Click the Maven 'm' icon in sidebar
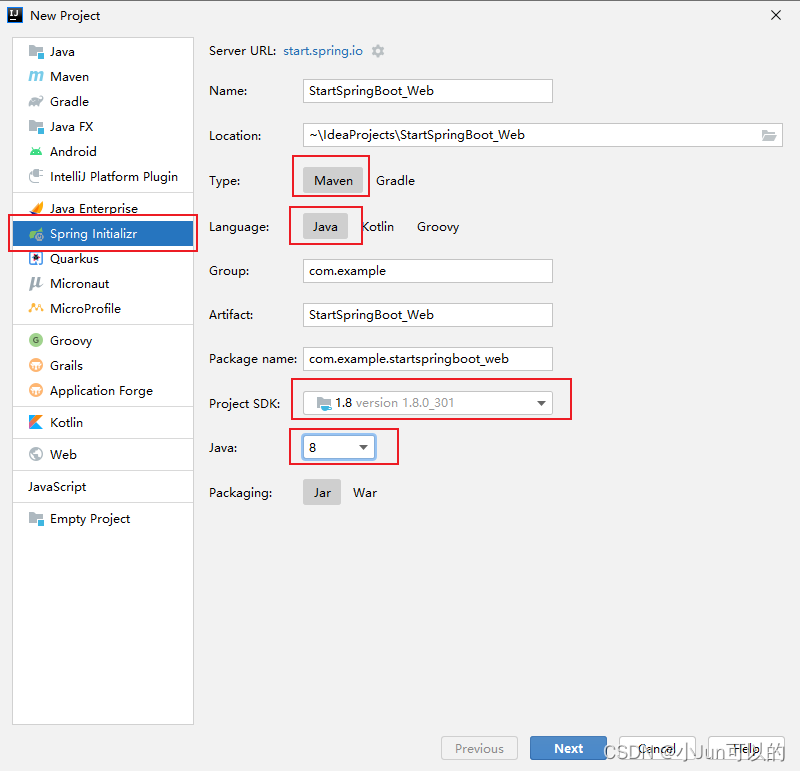This screenshot has height=771, width=800. pos(36,77)
